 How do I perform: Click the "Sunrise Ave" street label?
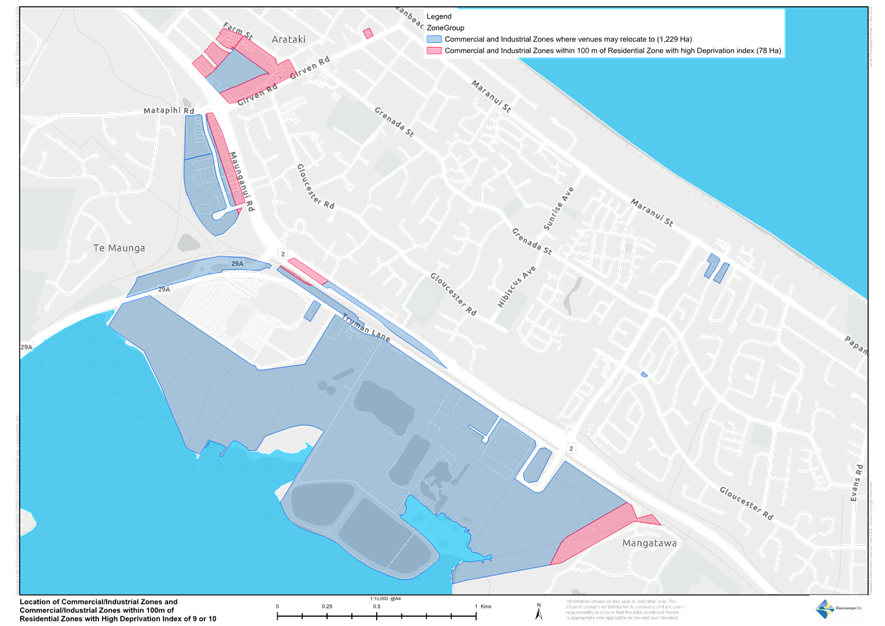click(x=559, y=208)
